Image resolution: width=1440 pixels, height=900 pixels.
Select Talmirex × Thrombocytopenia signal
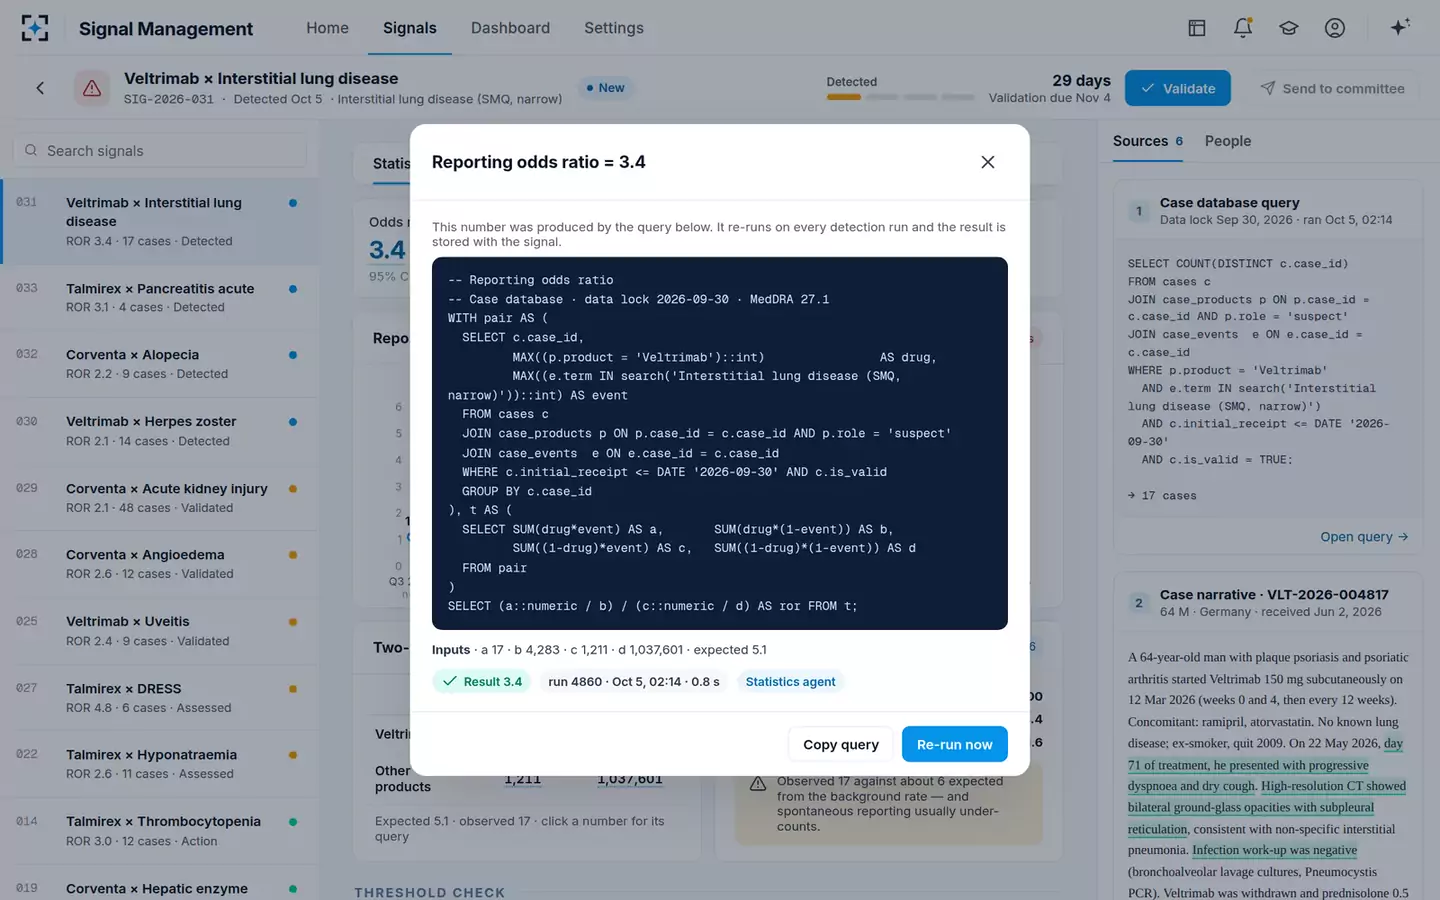160,831
